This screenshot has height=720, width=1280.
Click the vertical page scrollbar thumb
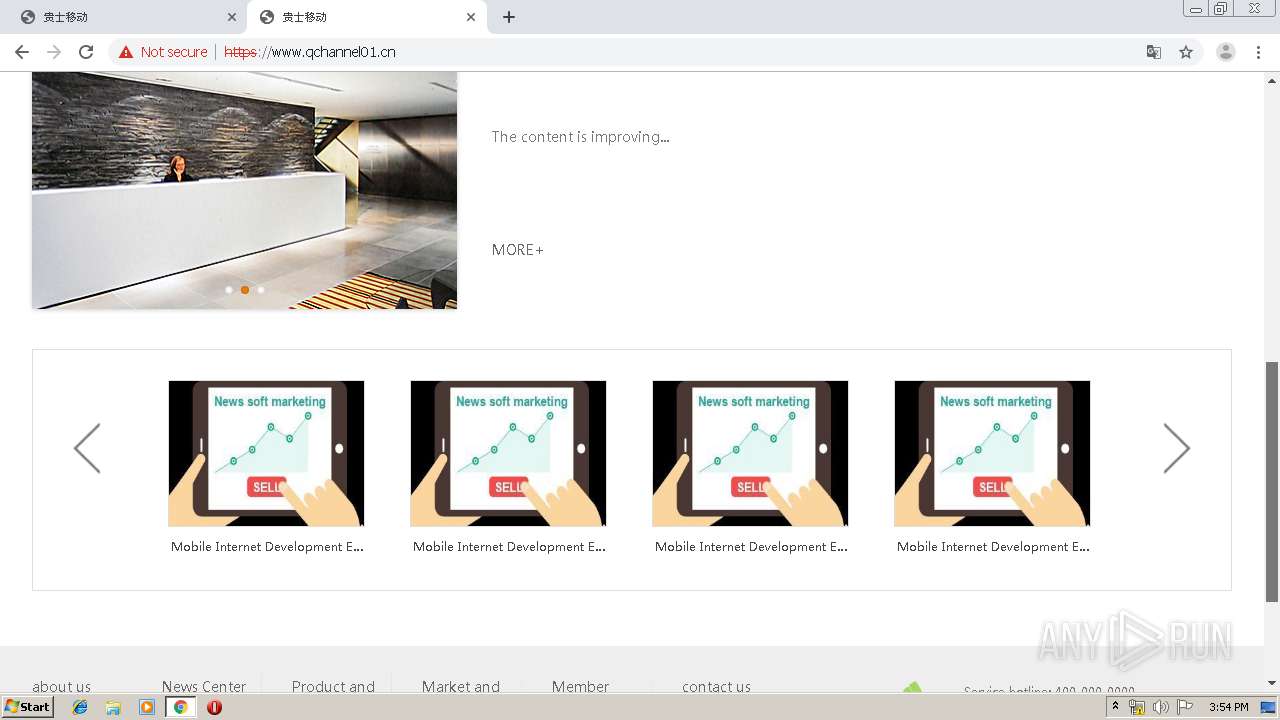coord(1272,481)
